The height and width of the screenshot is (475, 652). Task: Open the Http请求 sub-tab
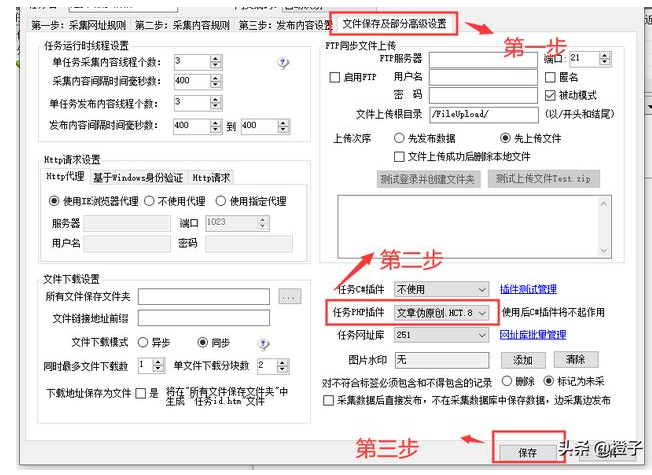tap(211, 178)
